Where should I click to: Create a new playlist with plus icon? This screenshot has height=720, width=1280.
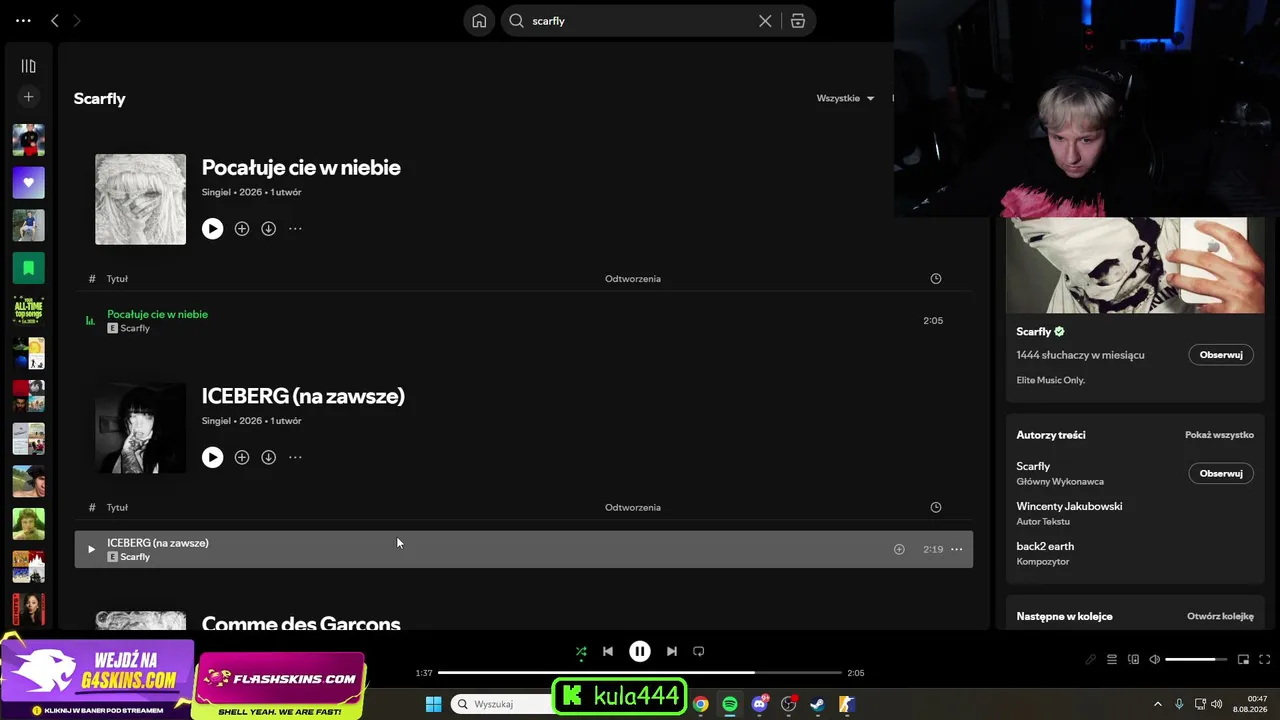tap(28, 97)
